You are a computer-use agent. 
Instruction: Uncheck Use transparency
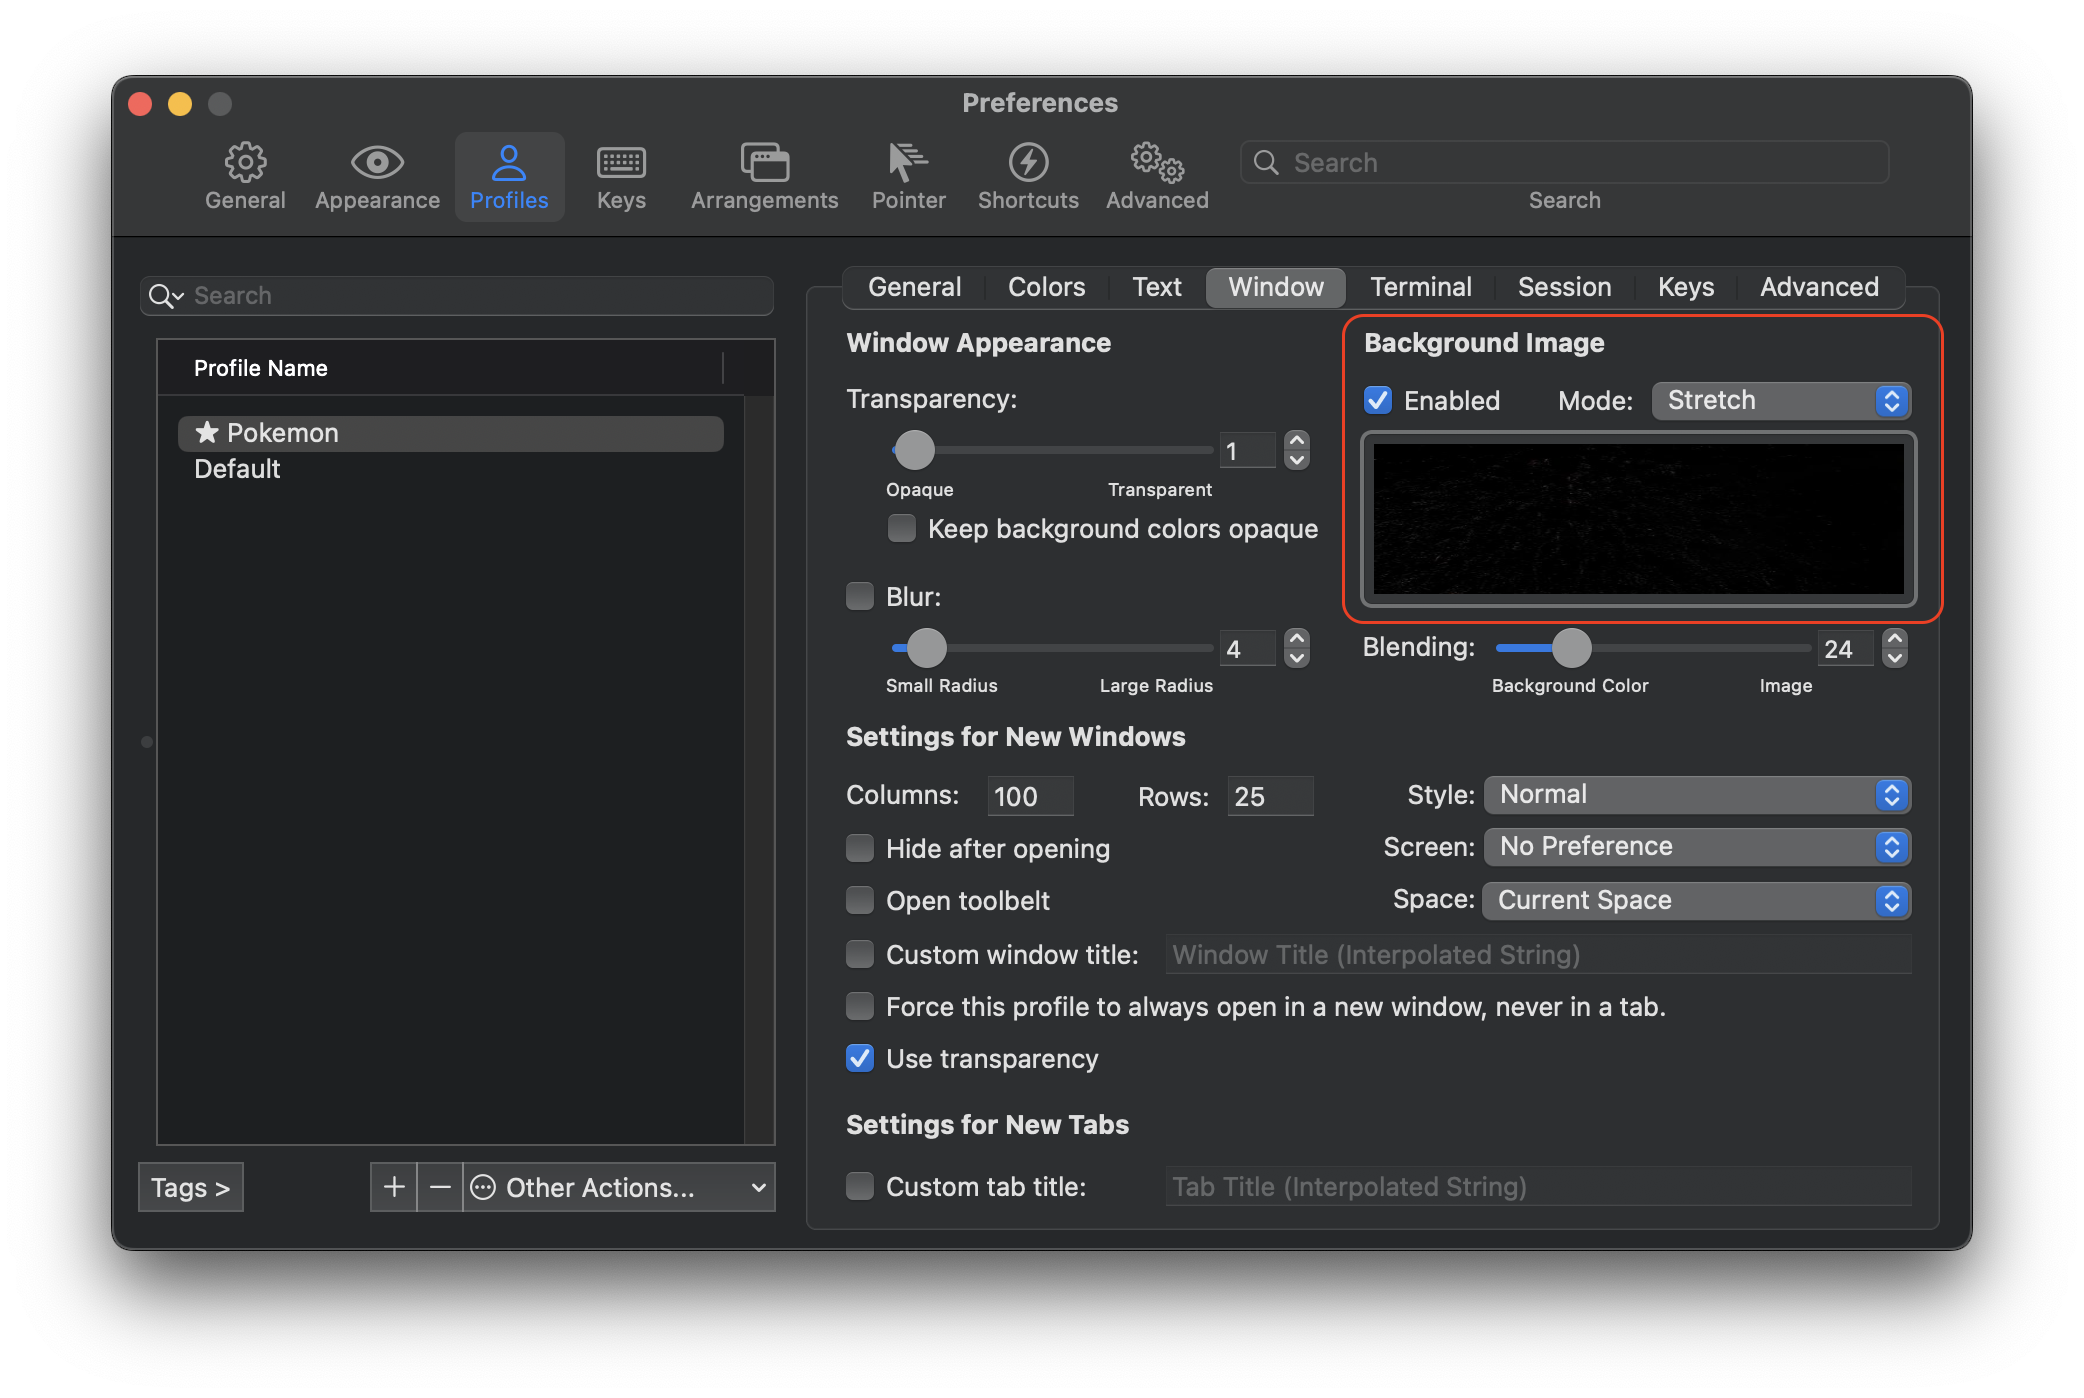pyautogui.click(x=860, y=1059)
